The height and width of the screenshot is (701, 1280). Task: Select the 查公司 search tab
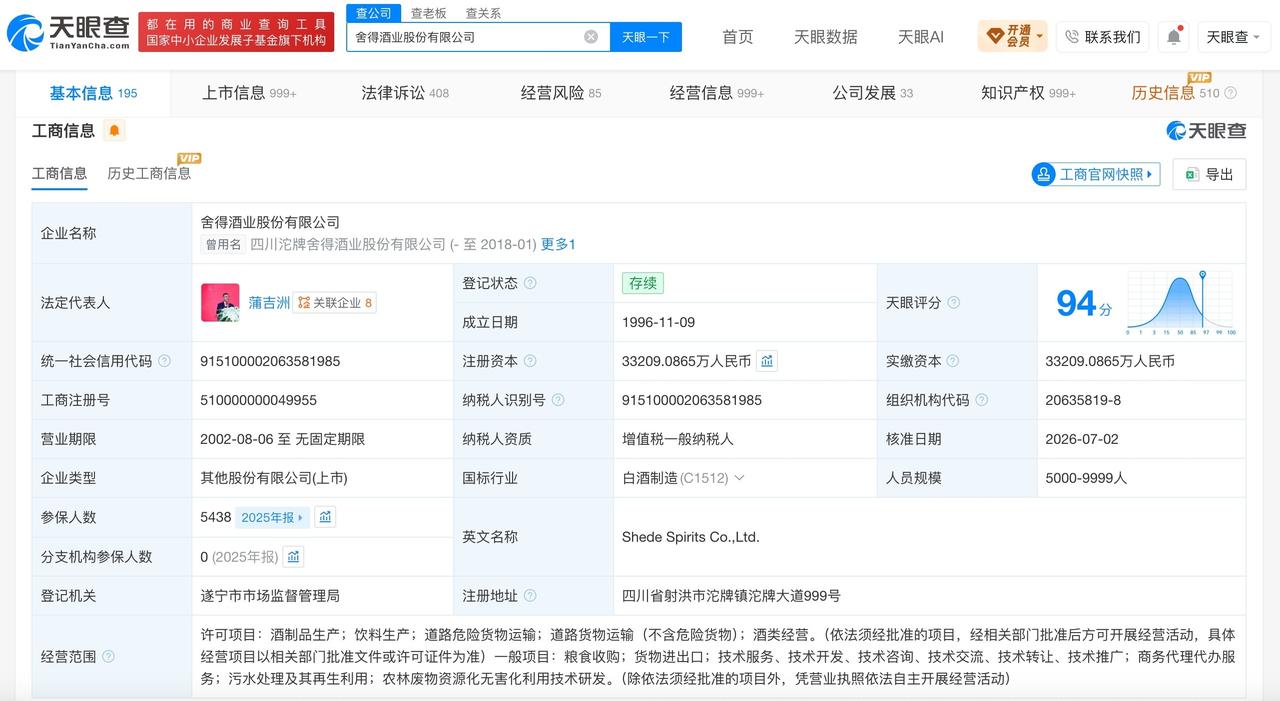[x=373, y=13]
